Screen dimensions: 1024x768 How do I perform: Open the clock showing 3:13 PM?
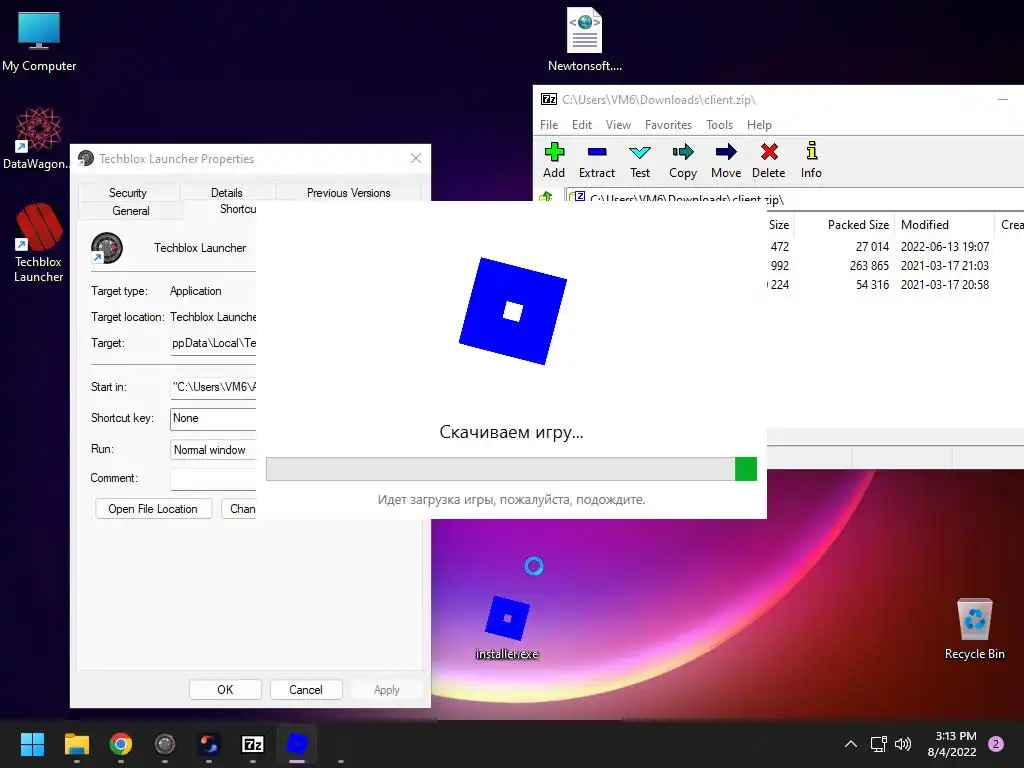pyautogui.click(x=952, y=744)
